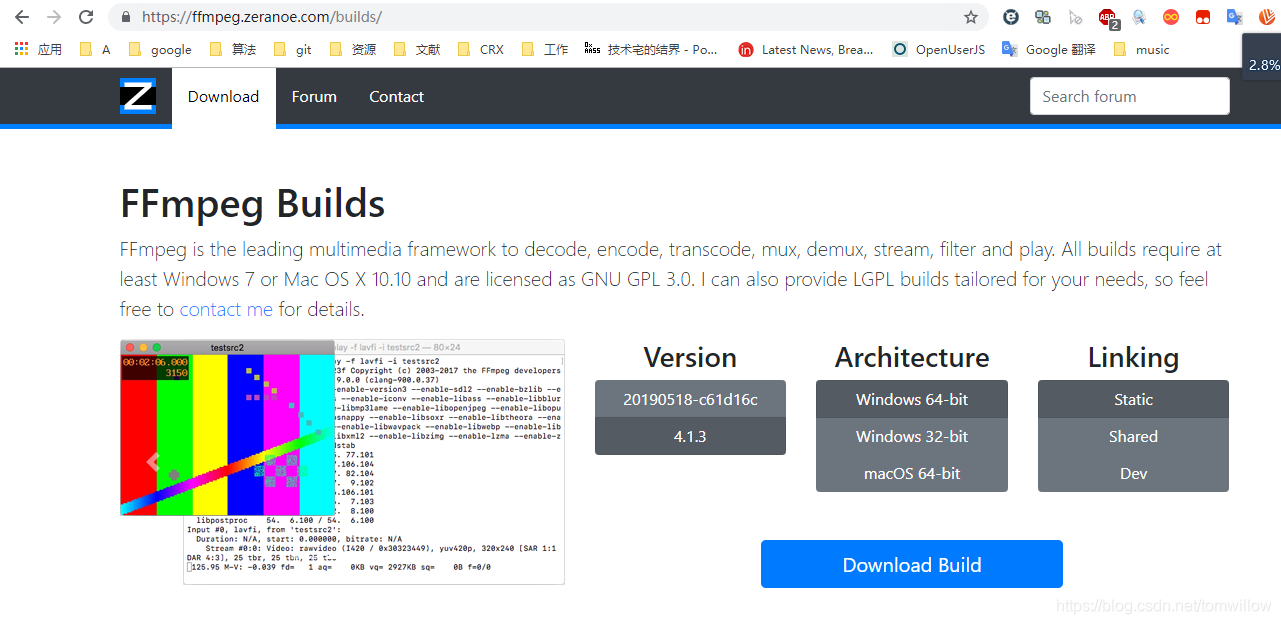This screenshot has width=1281, height=624.
Task: Click the grey cursor-blocked extension icon
Action: click(1075, 17)
